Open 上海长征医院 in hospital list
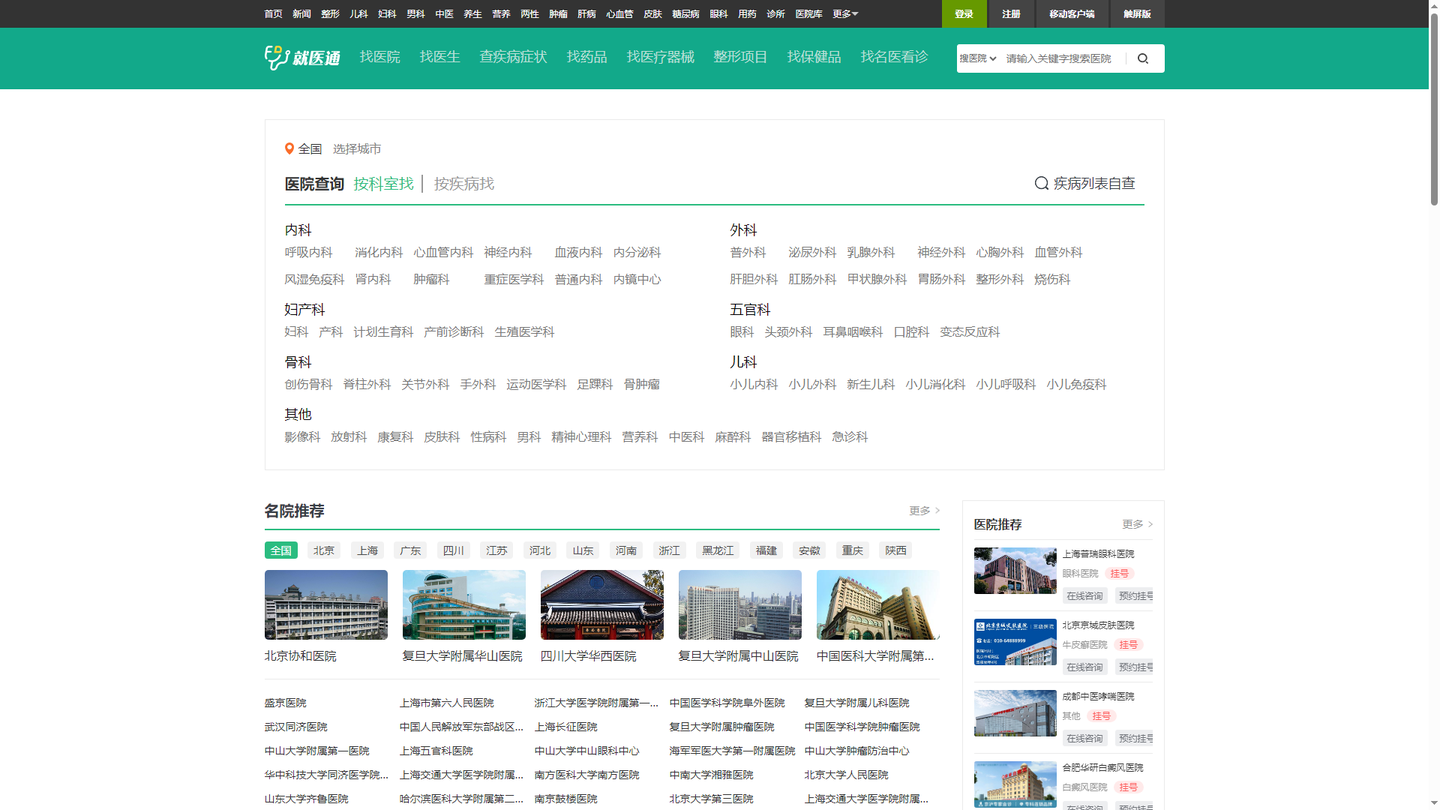The width and height of the screenshot is (1440, 810). pyautogui.click(x=566, y=727)
